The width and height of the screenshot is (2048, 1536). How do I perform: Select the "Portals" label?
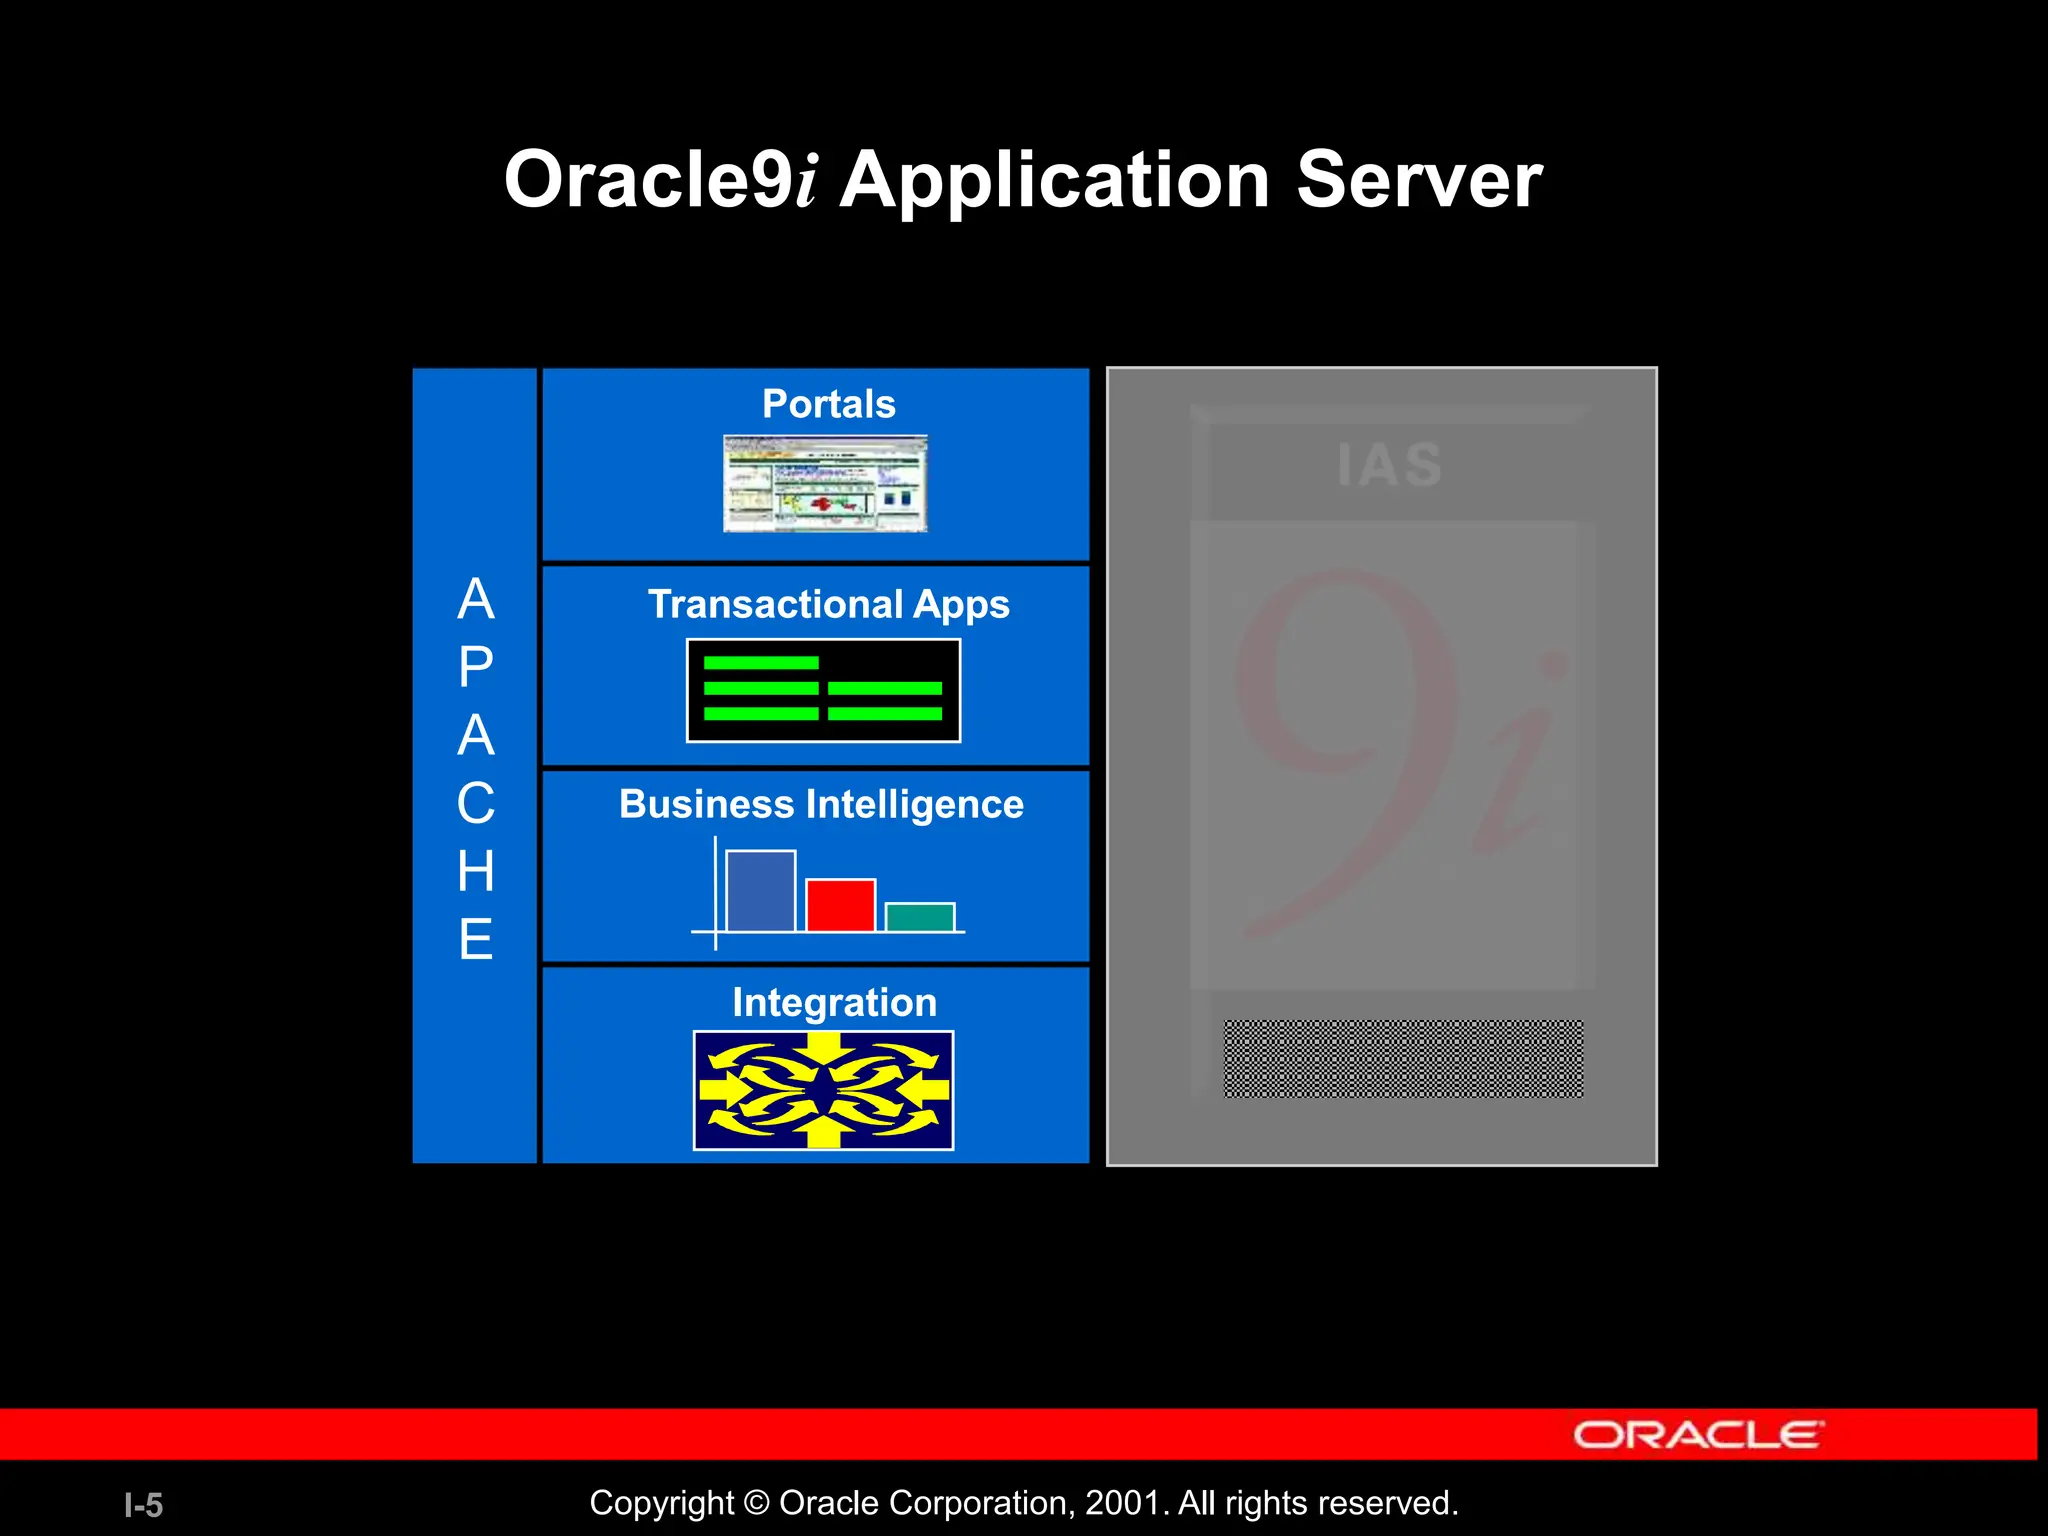(829, 404)
